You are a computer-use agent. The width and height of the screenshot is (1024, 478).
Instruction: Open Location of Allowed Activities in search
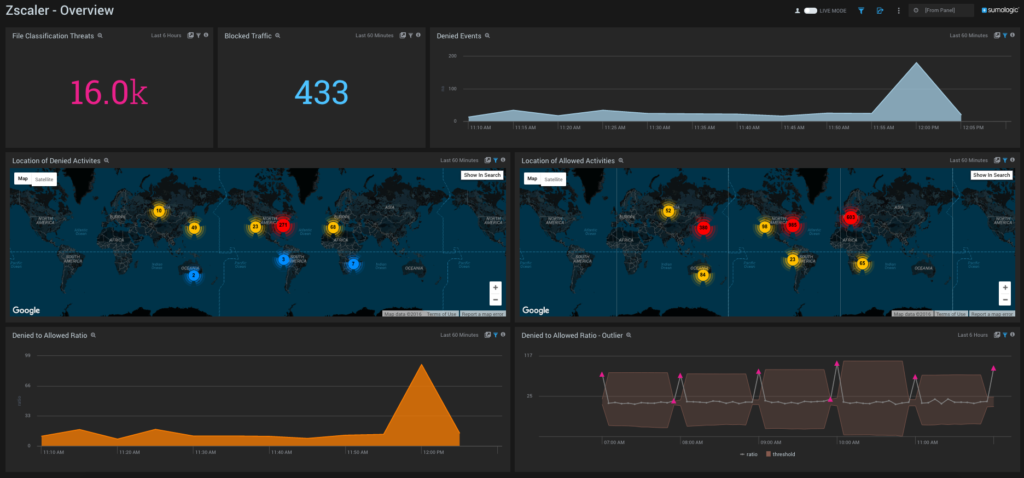(620, 160)
